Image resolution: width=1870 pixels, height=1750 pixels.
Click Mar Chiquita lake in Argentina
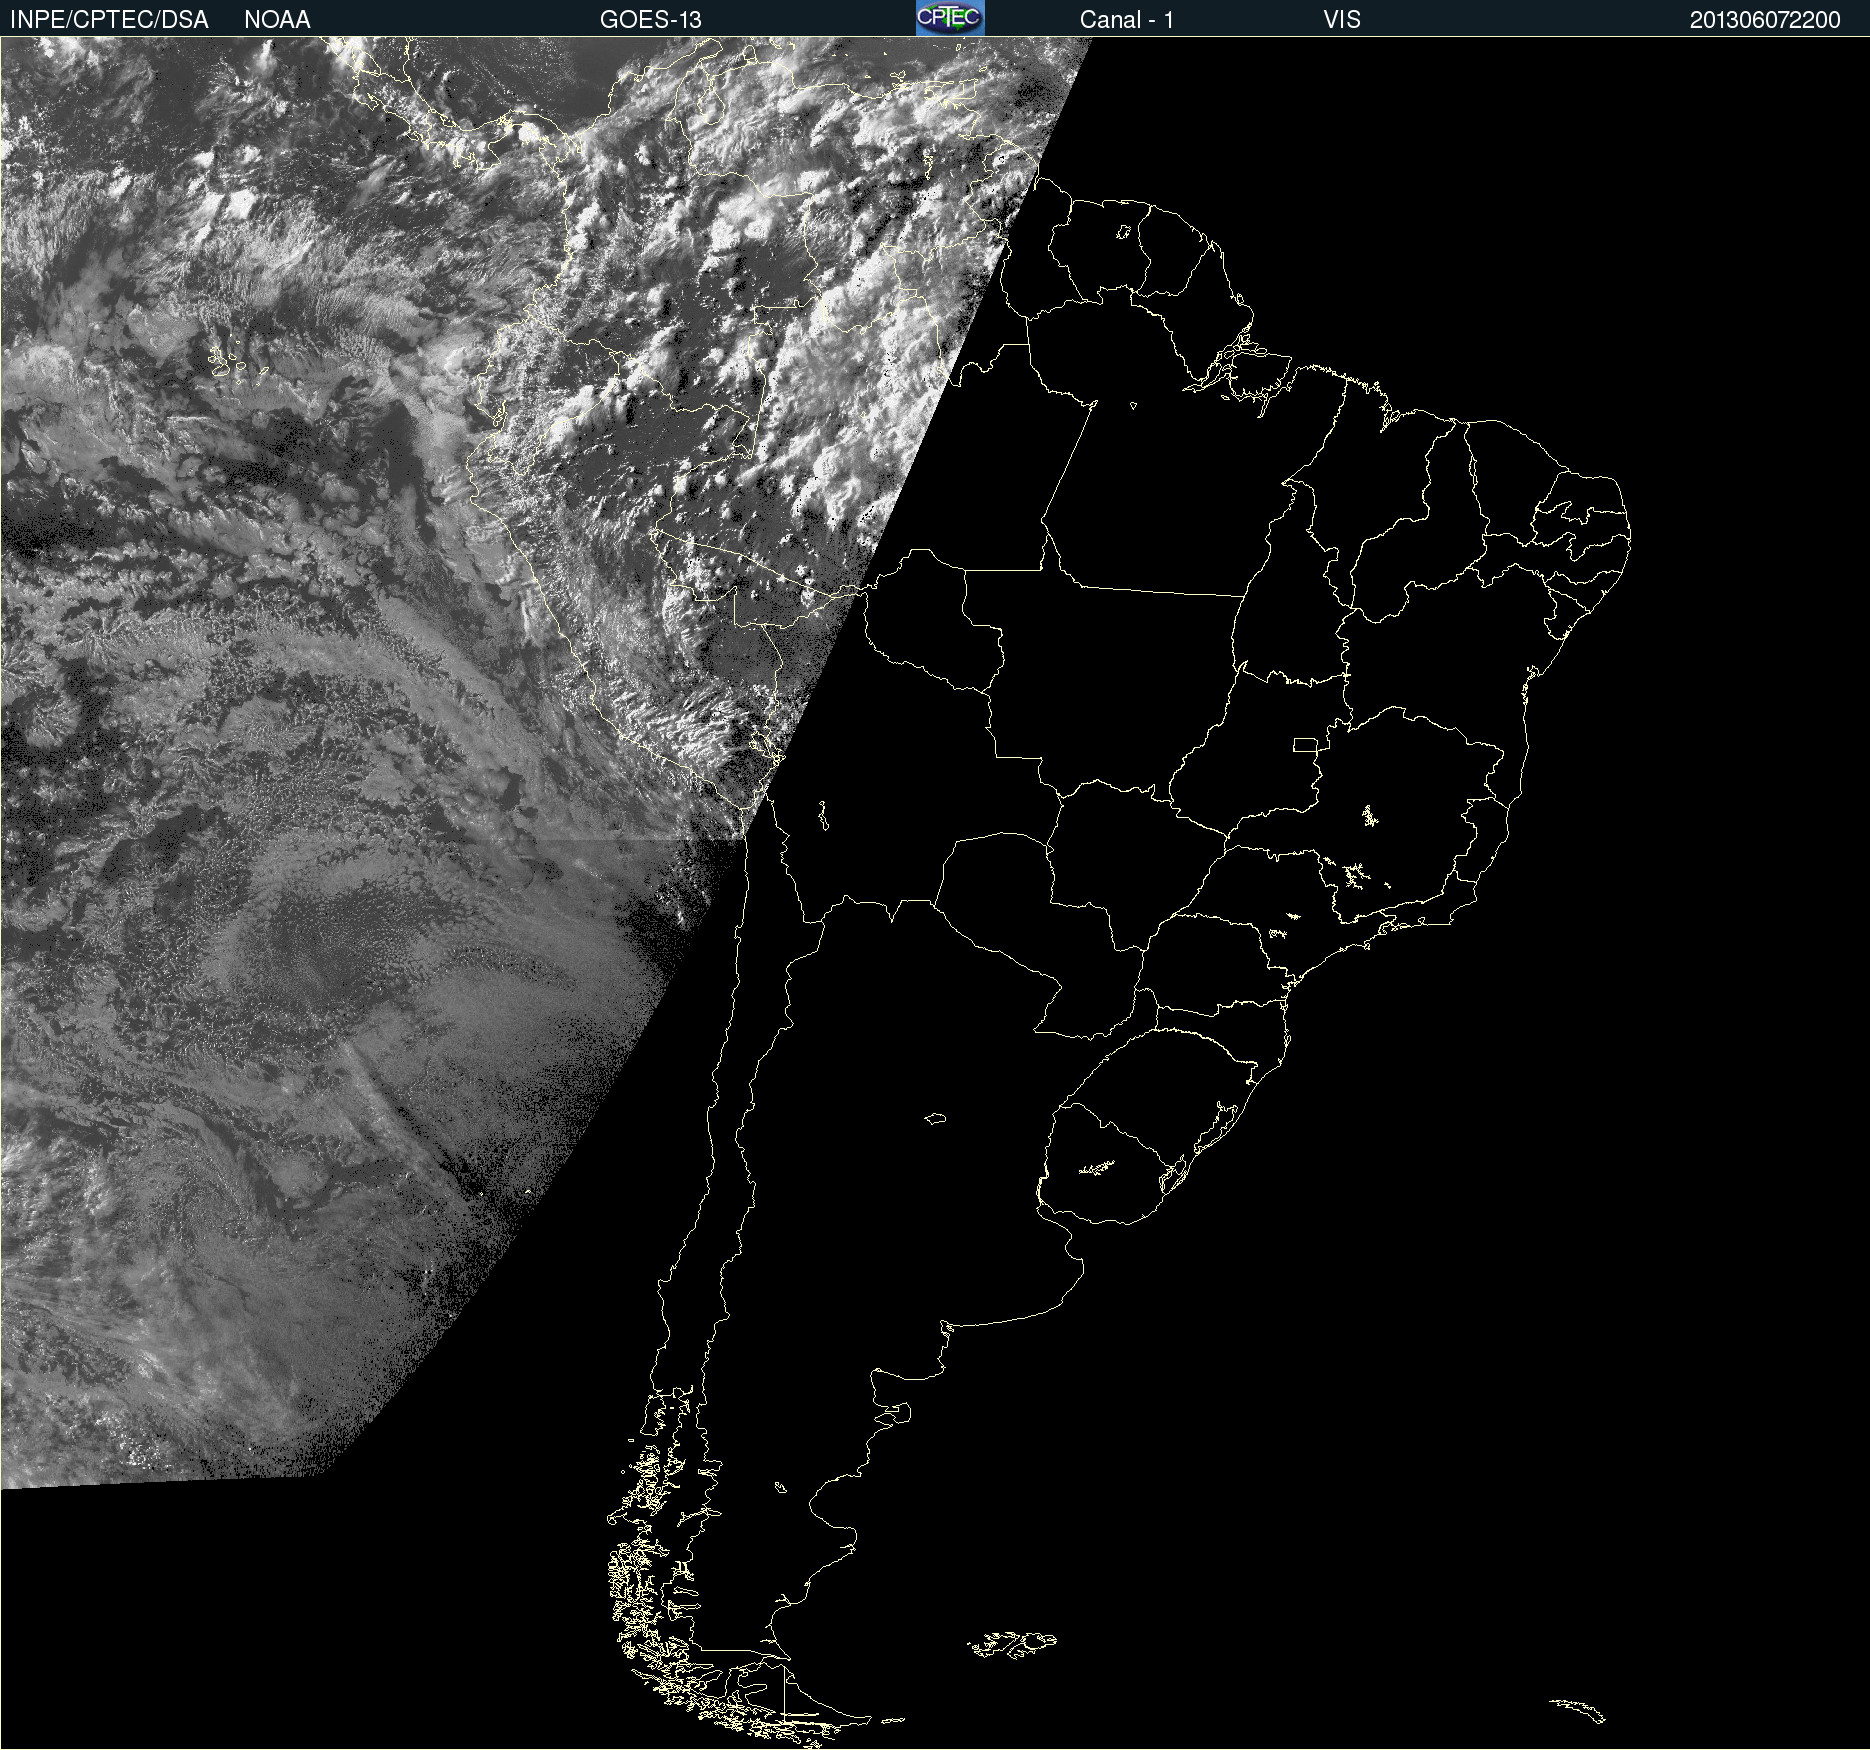(x=935, y=1118)
